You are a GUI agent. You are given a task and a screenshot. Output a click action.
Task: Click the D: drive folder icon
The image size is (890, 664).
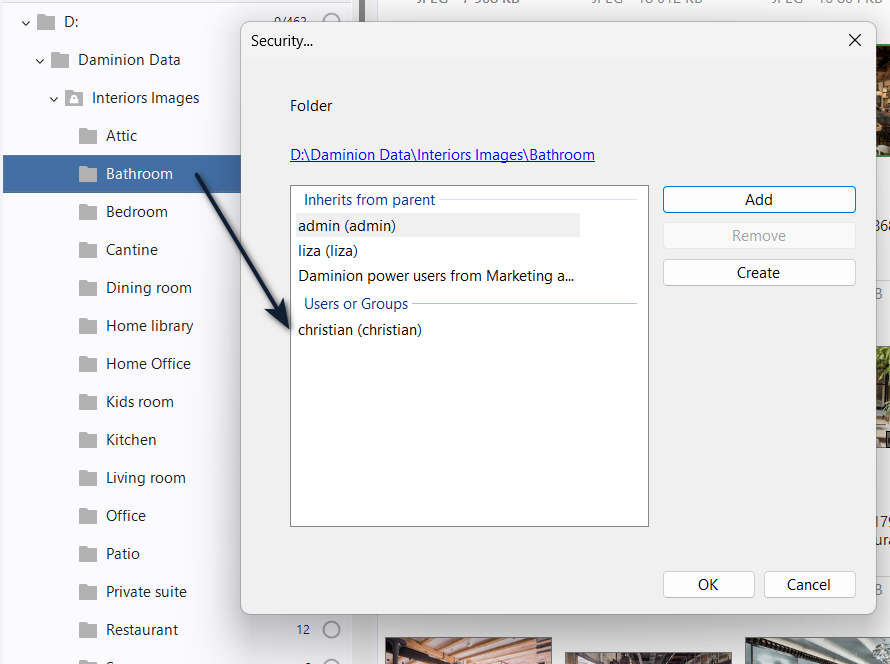pyautogui.click(x=46, y=22)
